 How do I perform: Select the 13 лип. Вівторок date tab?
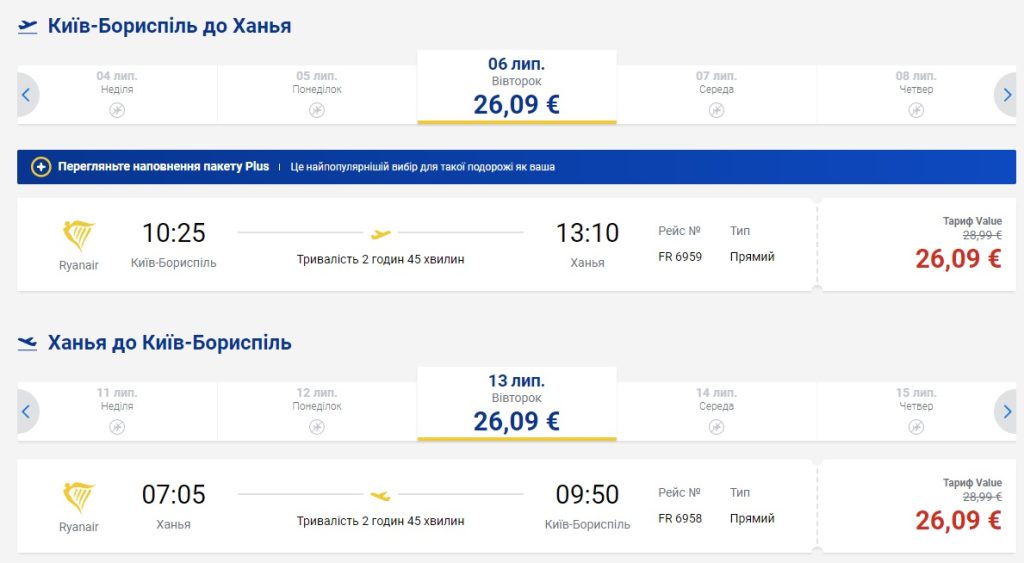(516, 405)
